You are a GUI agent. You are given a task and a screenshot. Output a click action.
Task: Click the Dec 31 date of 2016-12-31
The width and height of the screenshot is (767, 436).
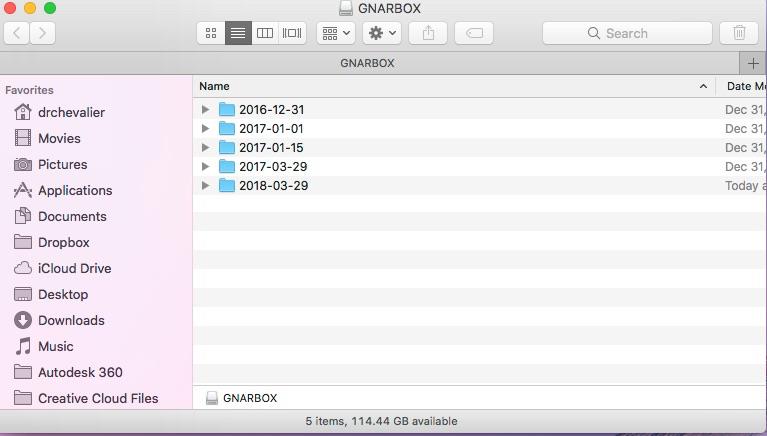745,110
